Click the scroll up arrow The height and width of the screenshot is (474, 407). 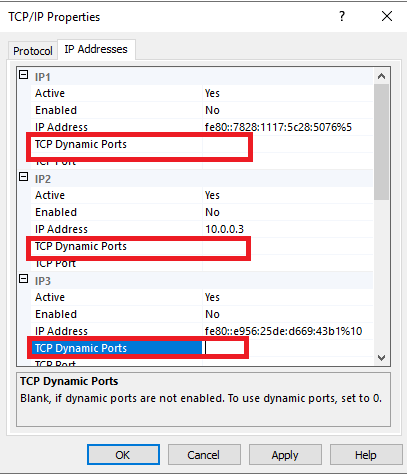tap(381, 76)
